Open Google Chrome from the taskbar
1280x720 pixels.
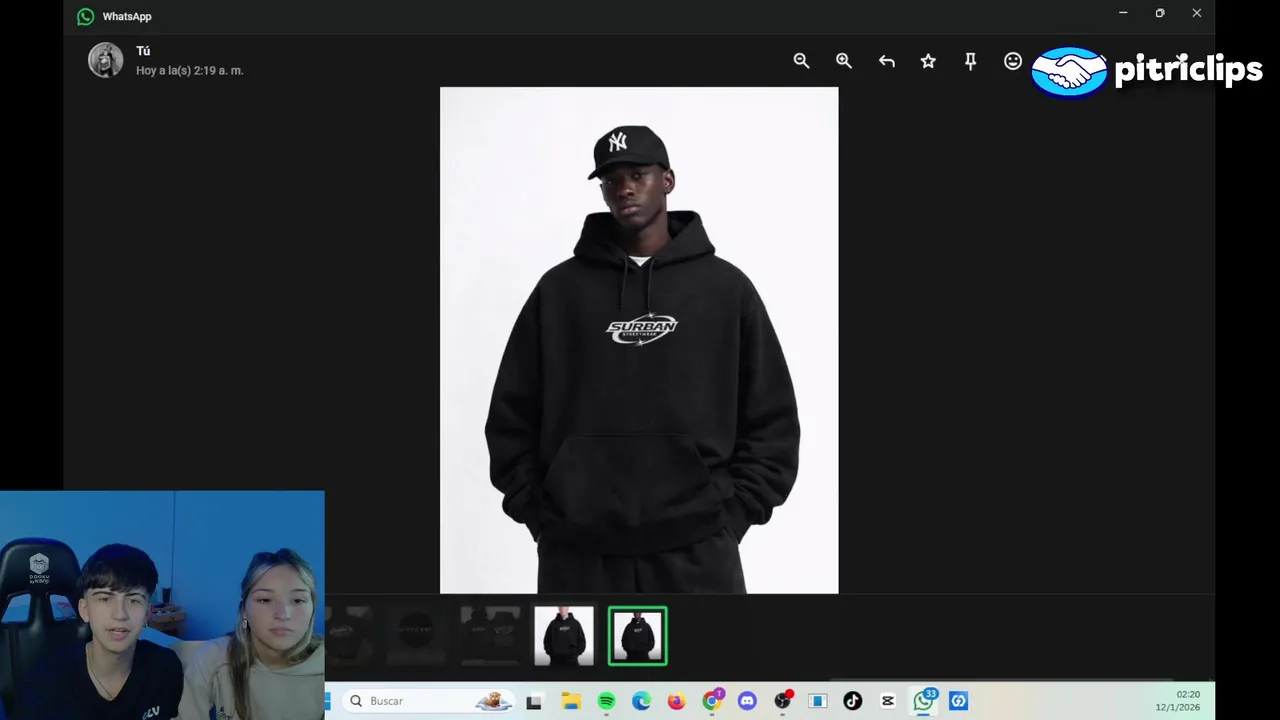pyautogui.click(x=712, y=701)
